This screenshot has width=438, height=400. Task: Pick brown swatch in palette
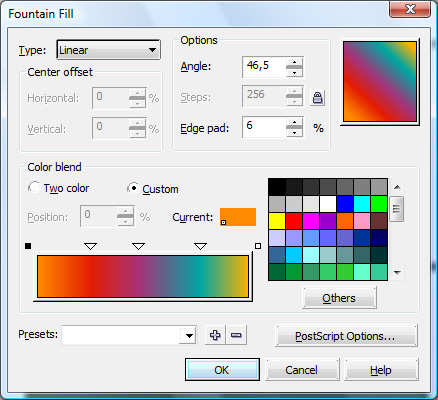click(x=379, y=221)
